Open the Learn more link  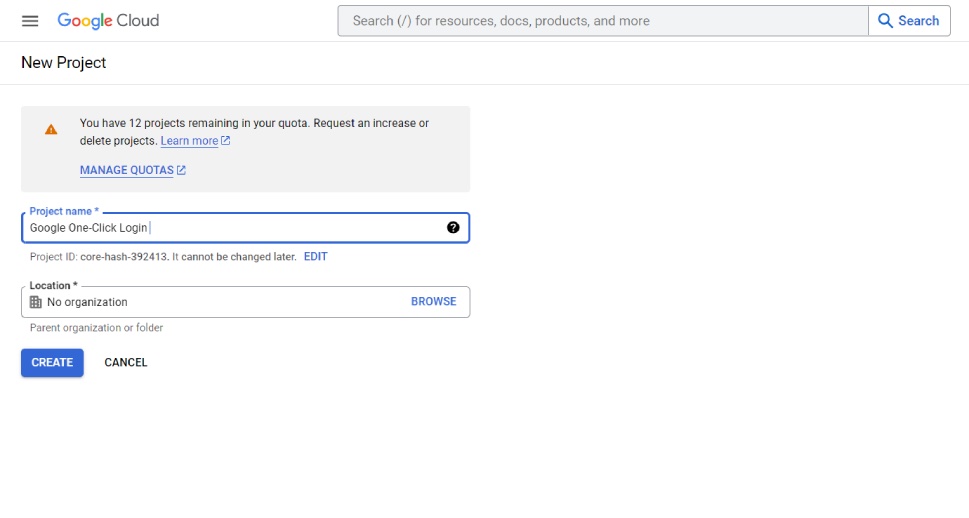click(189, 141)
